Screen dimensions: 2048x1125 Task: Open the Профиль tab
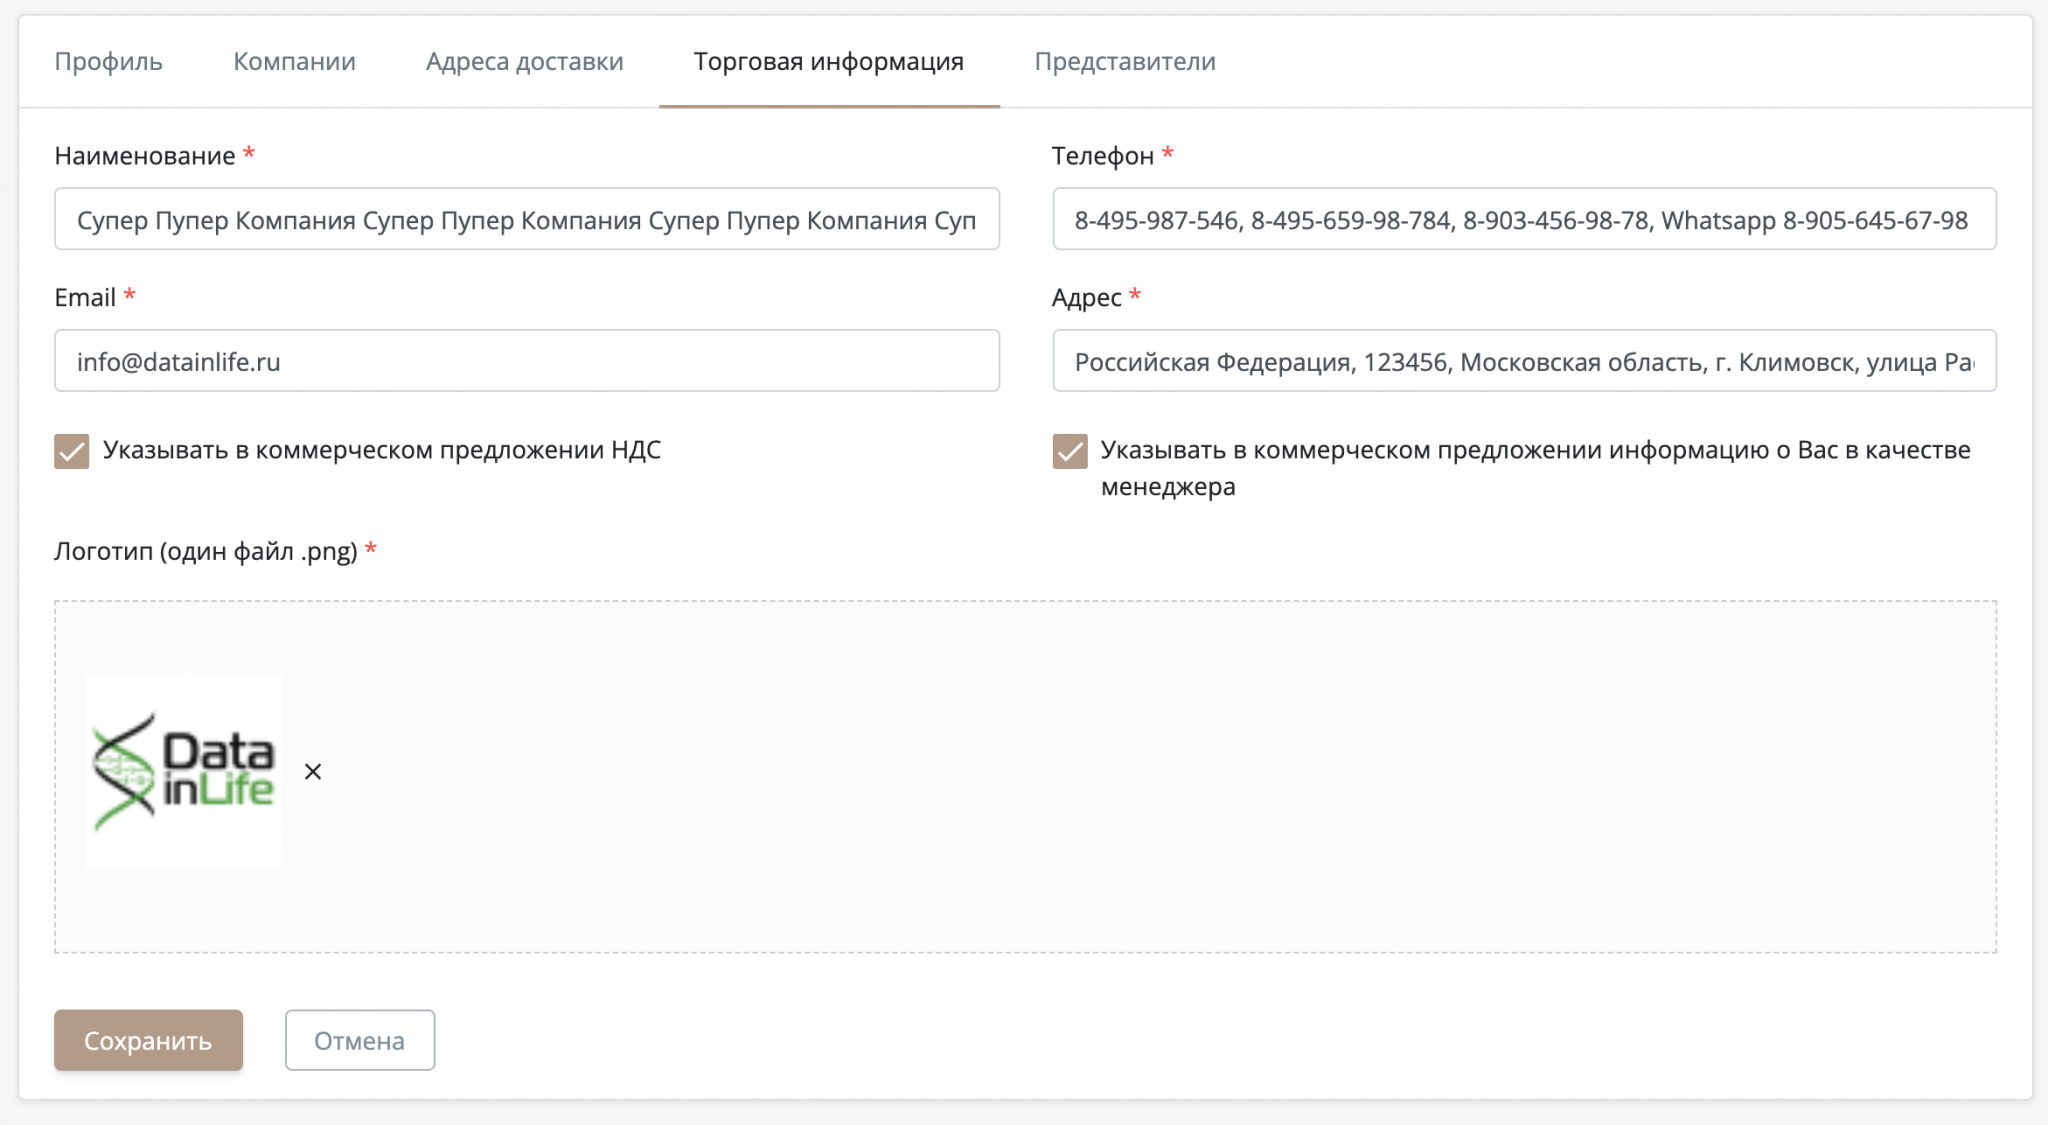tap(108, 62)
